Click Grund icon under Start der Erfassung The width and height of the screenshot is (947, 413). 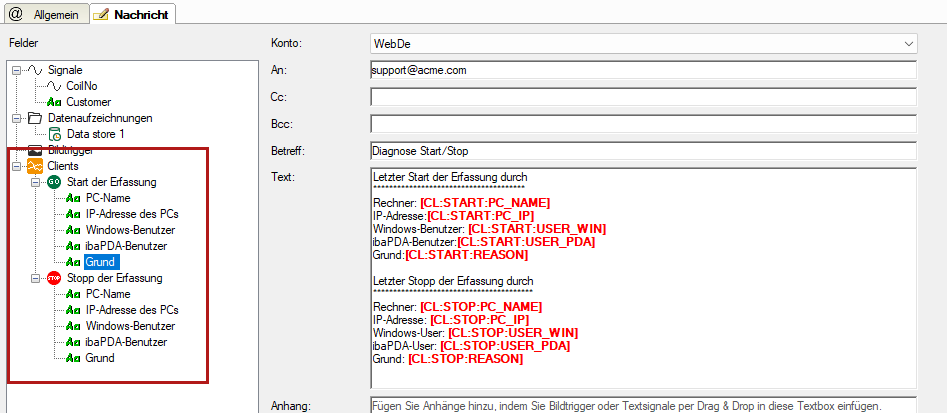pos(74,262)
